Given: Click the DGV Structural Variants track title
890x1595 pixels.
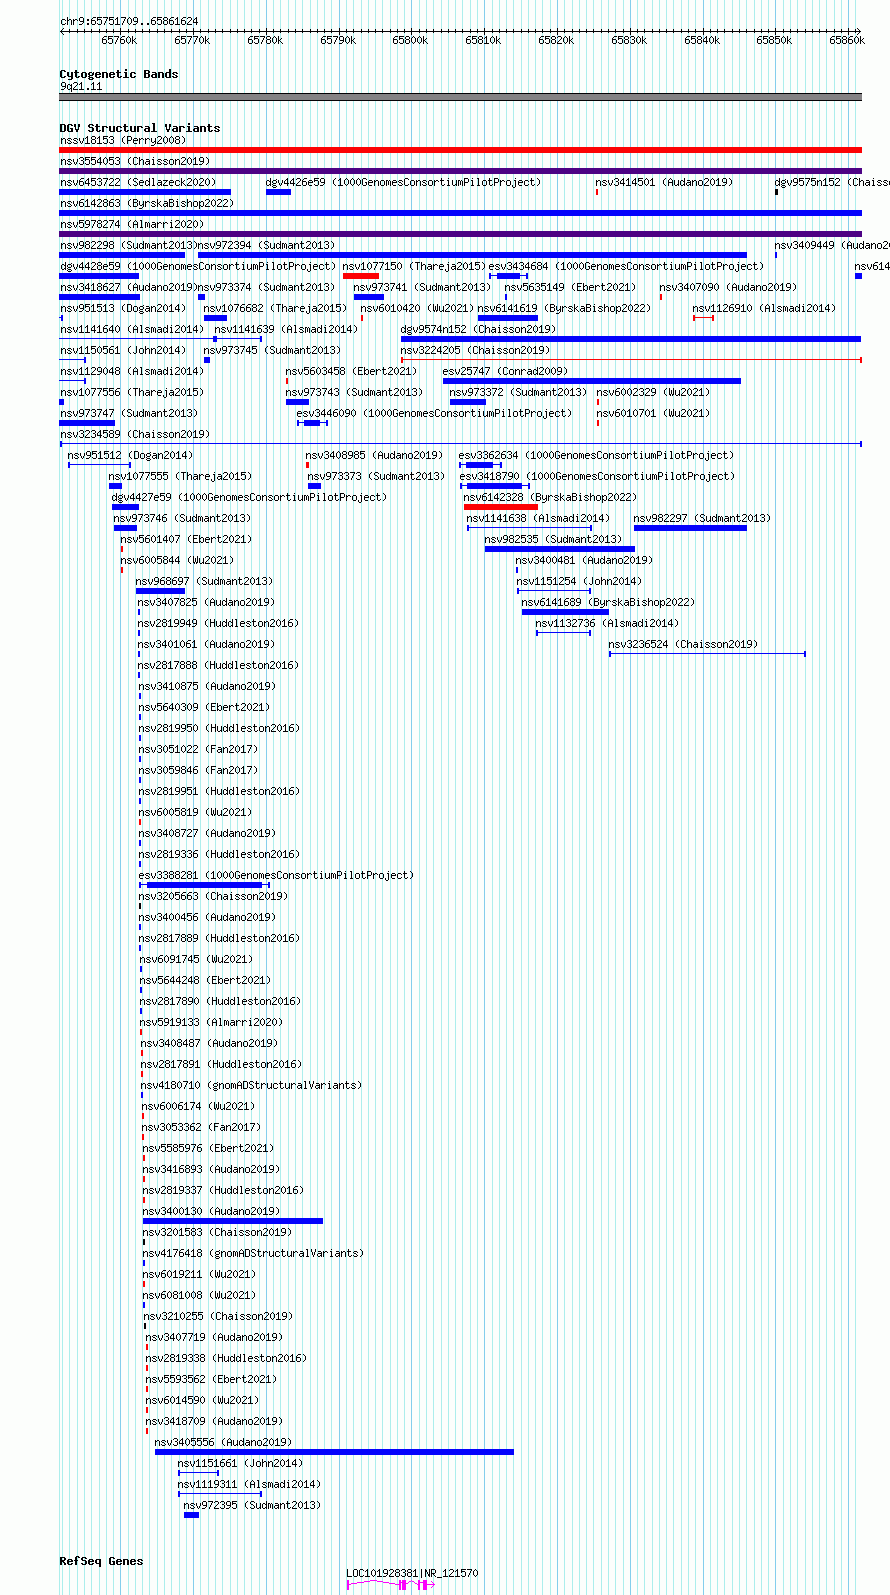Looking at the screenshot, I should coord(140,128).
